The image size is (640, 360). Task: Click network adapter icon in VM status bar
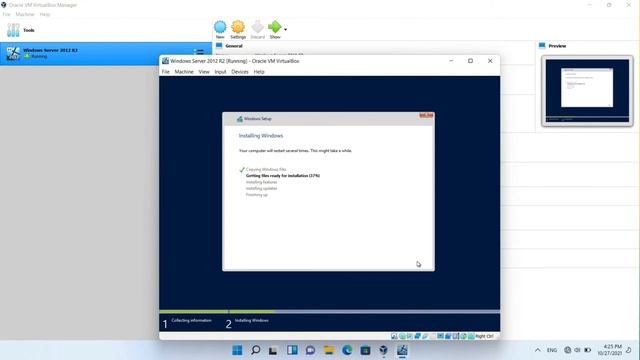[418, 336]
